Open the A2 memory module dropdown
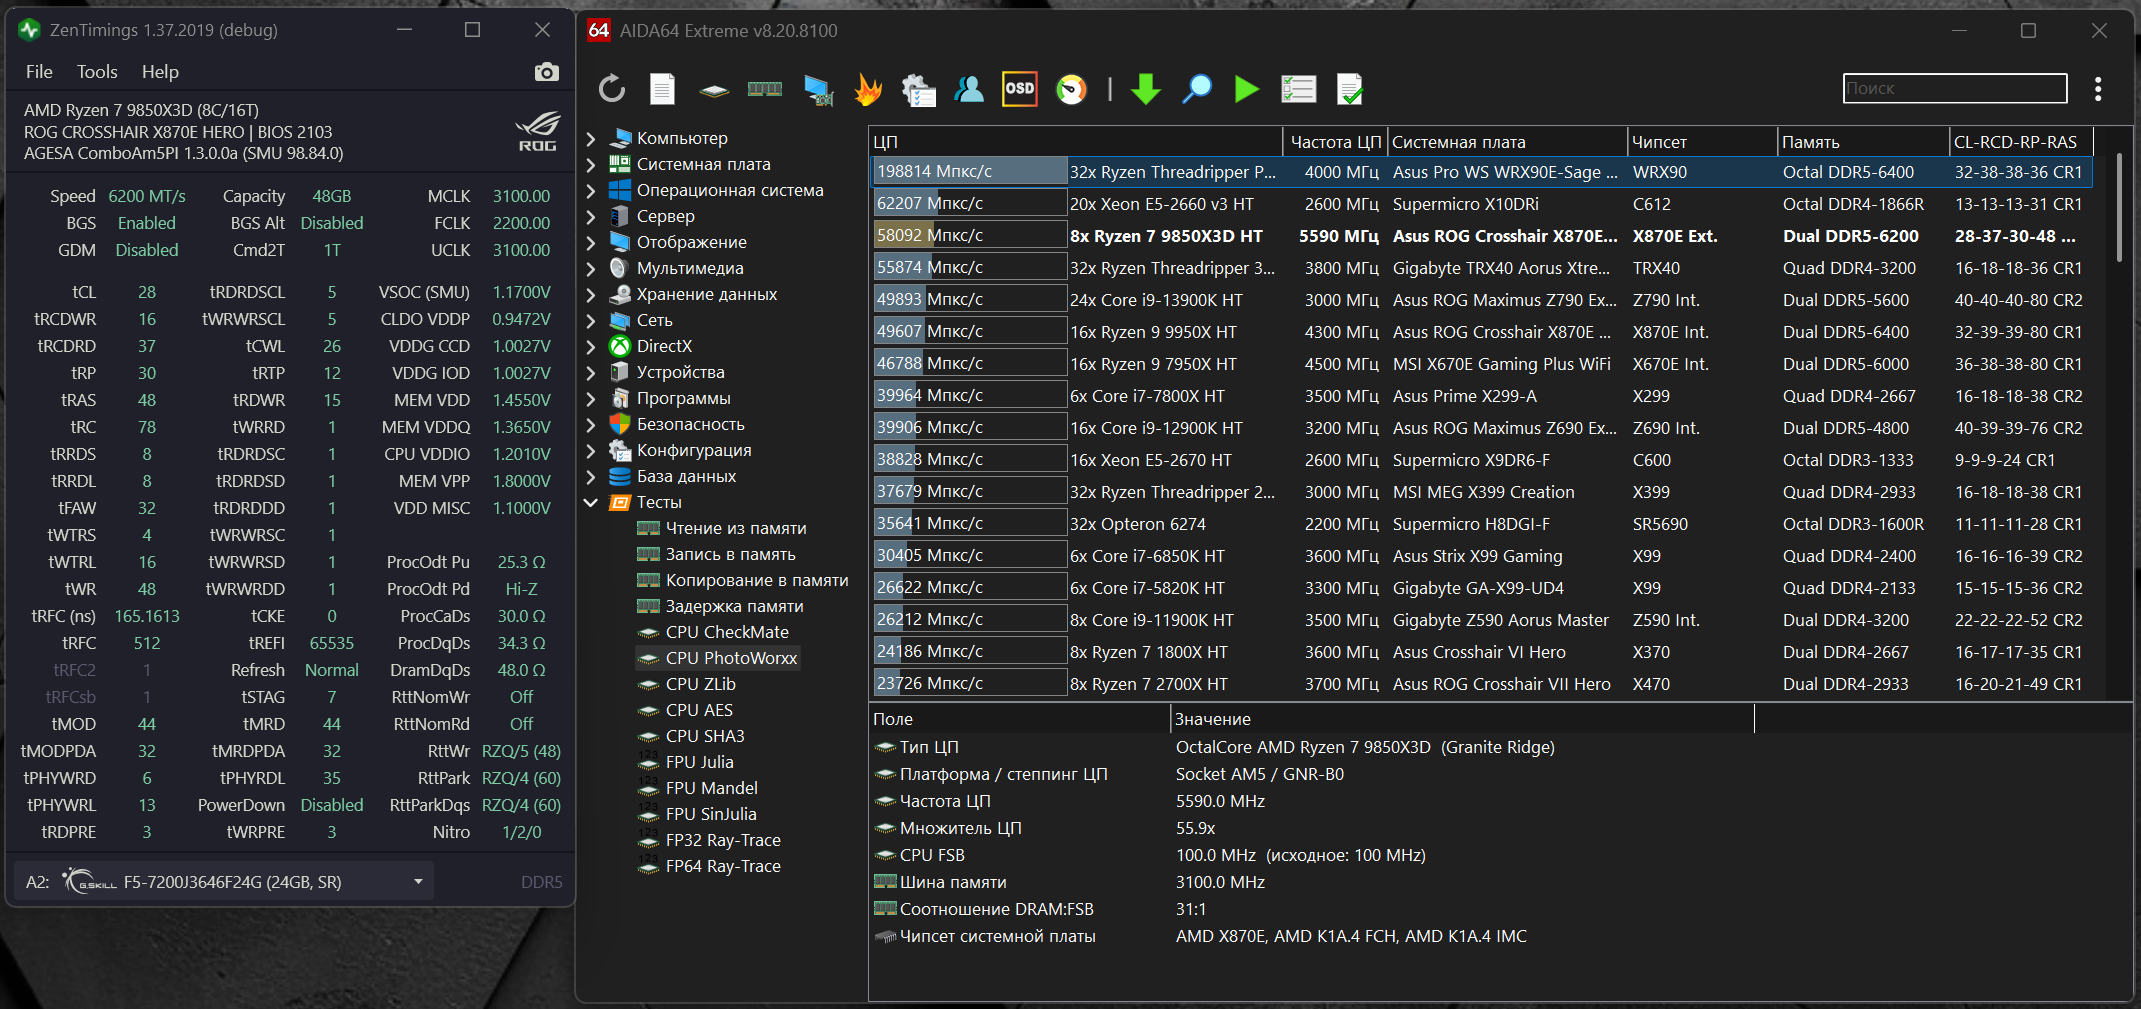The width and height of the screenshot is (2141, 1009). click(226, 882)
